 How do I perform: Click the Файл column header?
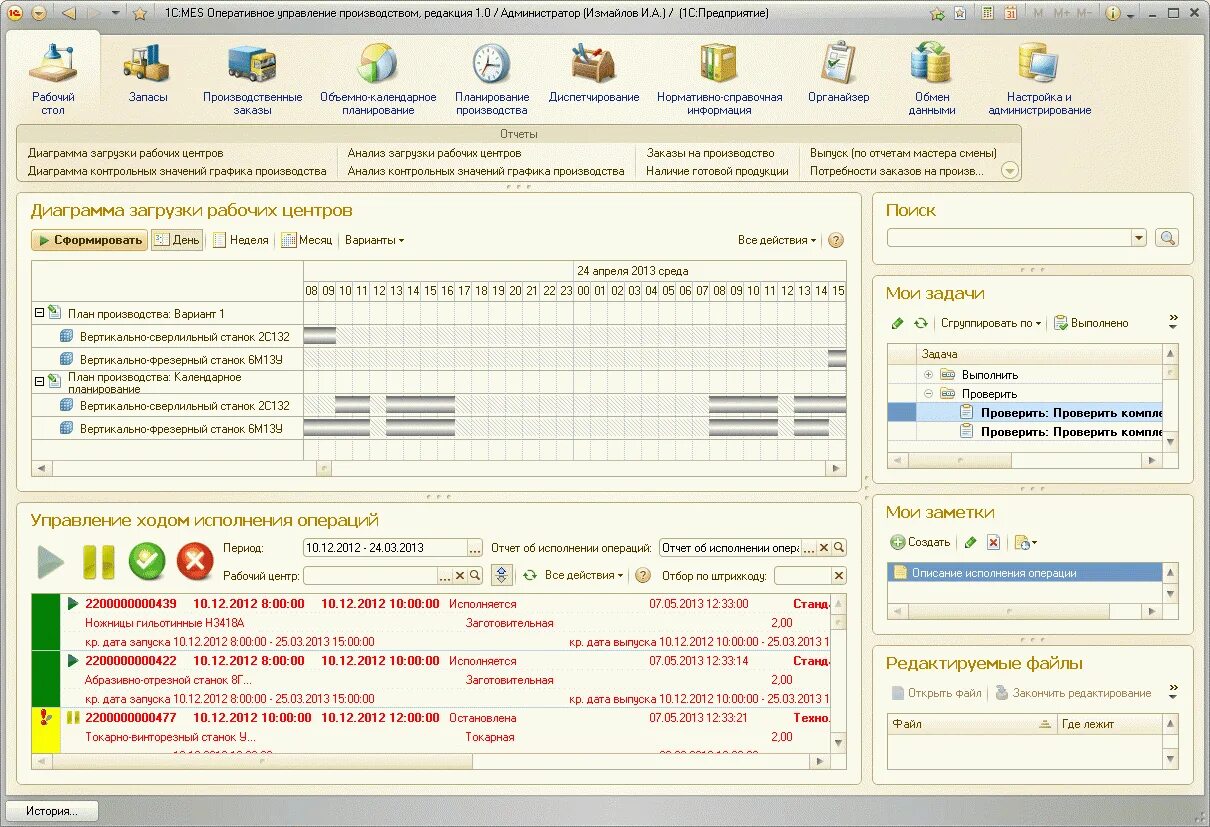972,724
